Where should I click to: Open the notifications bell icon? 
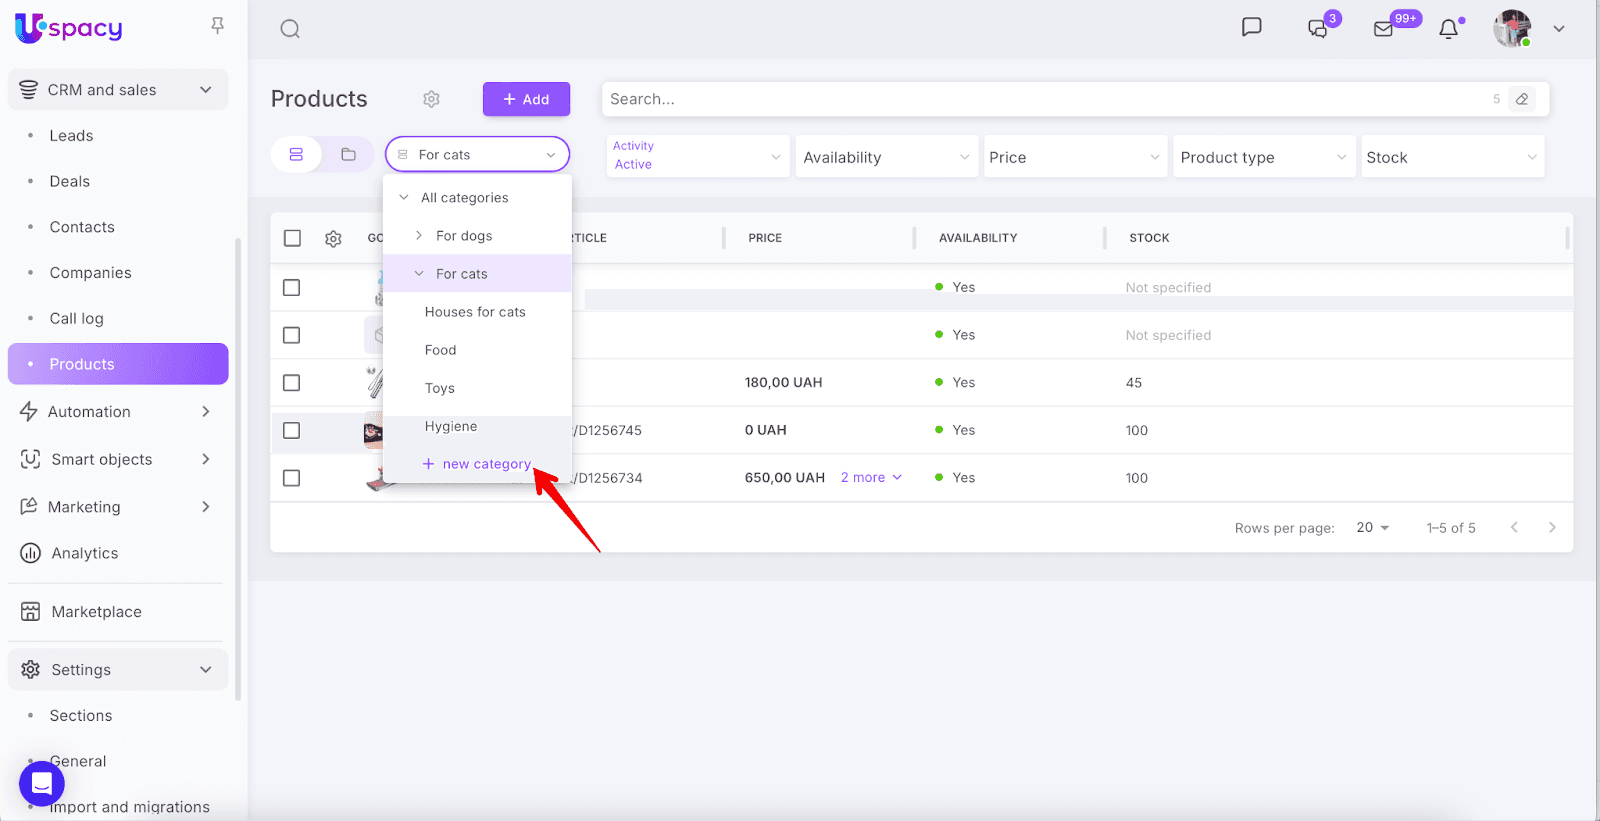coord(1448,29)
